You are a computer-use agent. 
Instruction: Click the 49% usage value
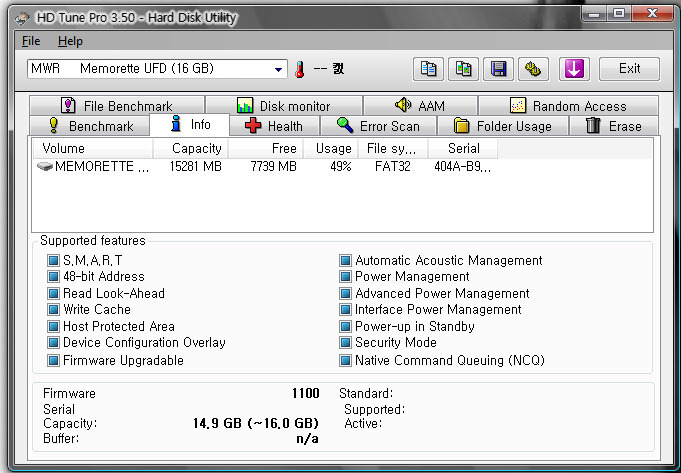click(x=340, y=166)
